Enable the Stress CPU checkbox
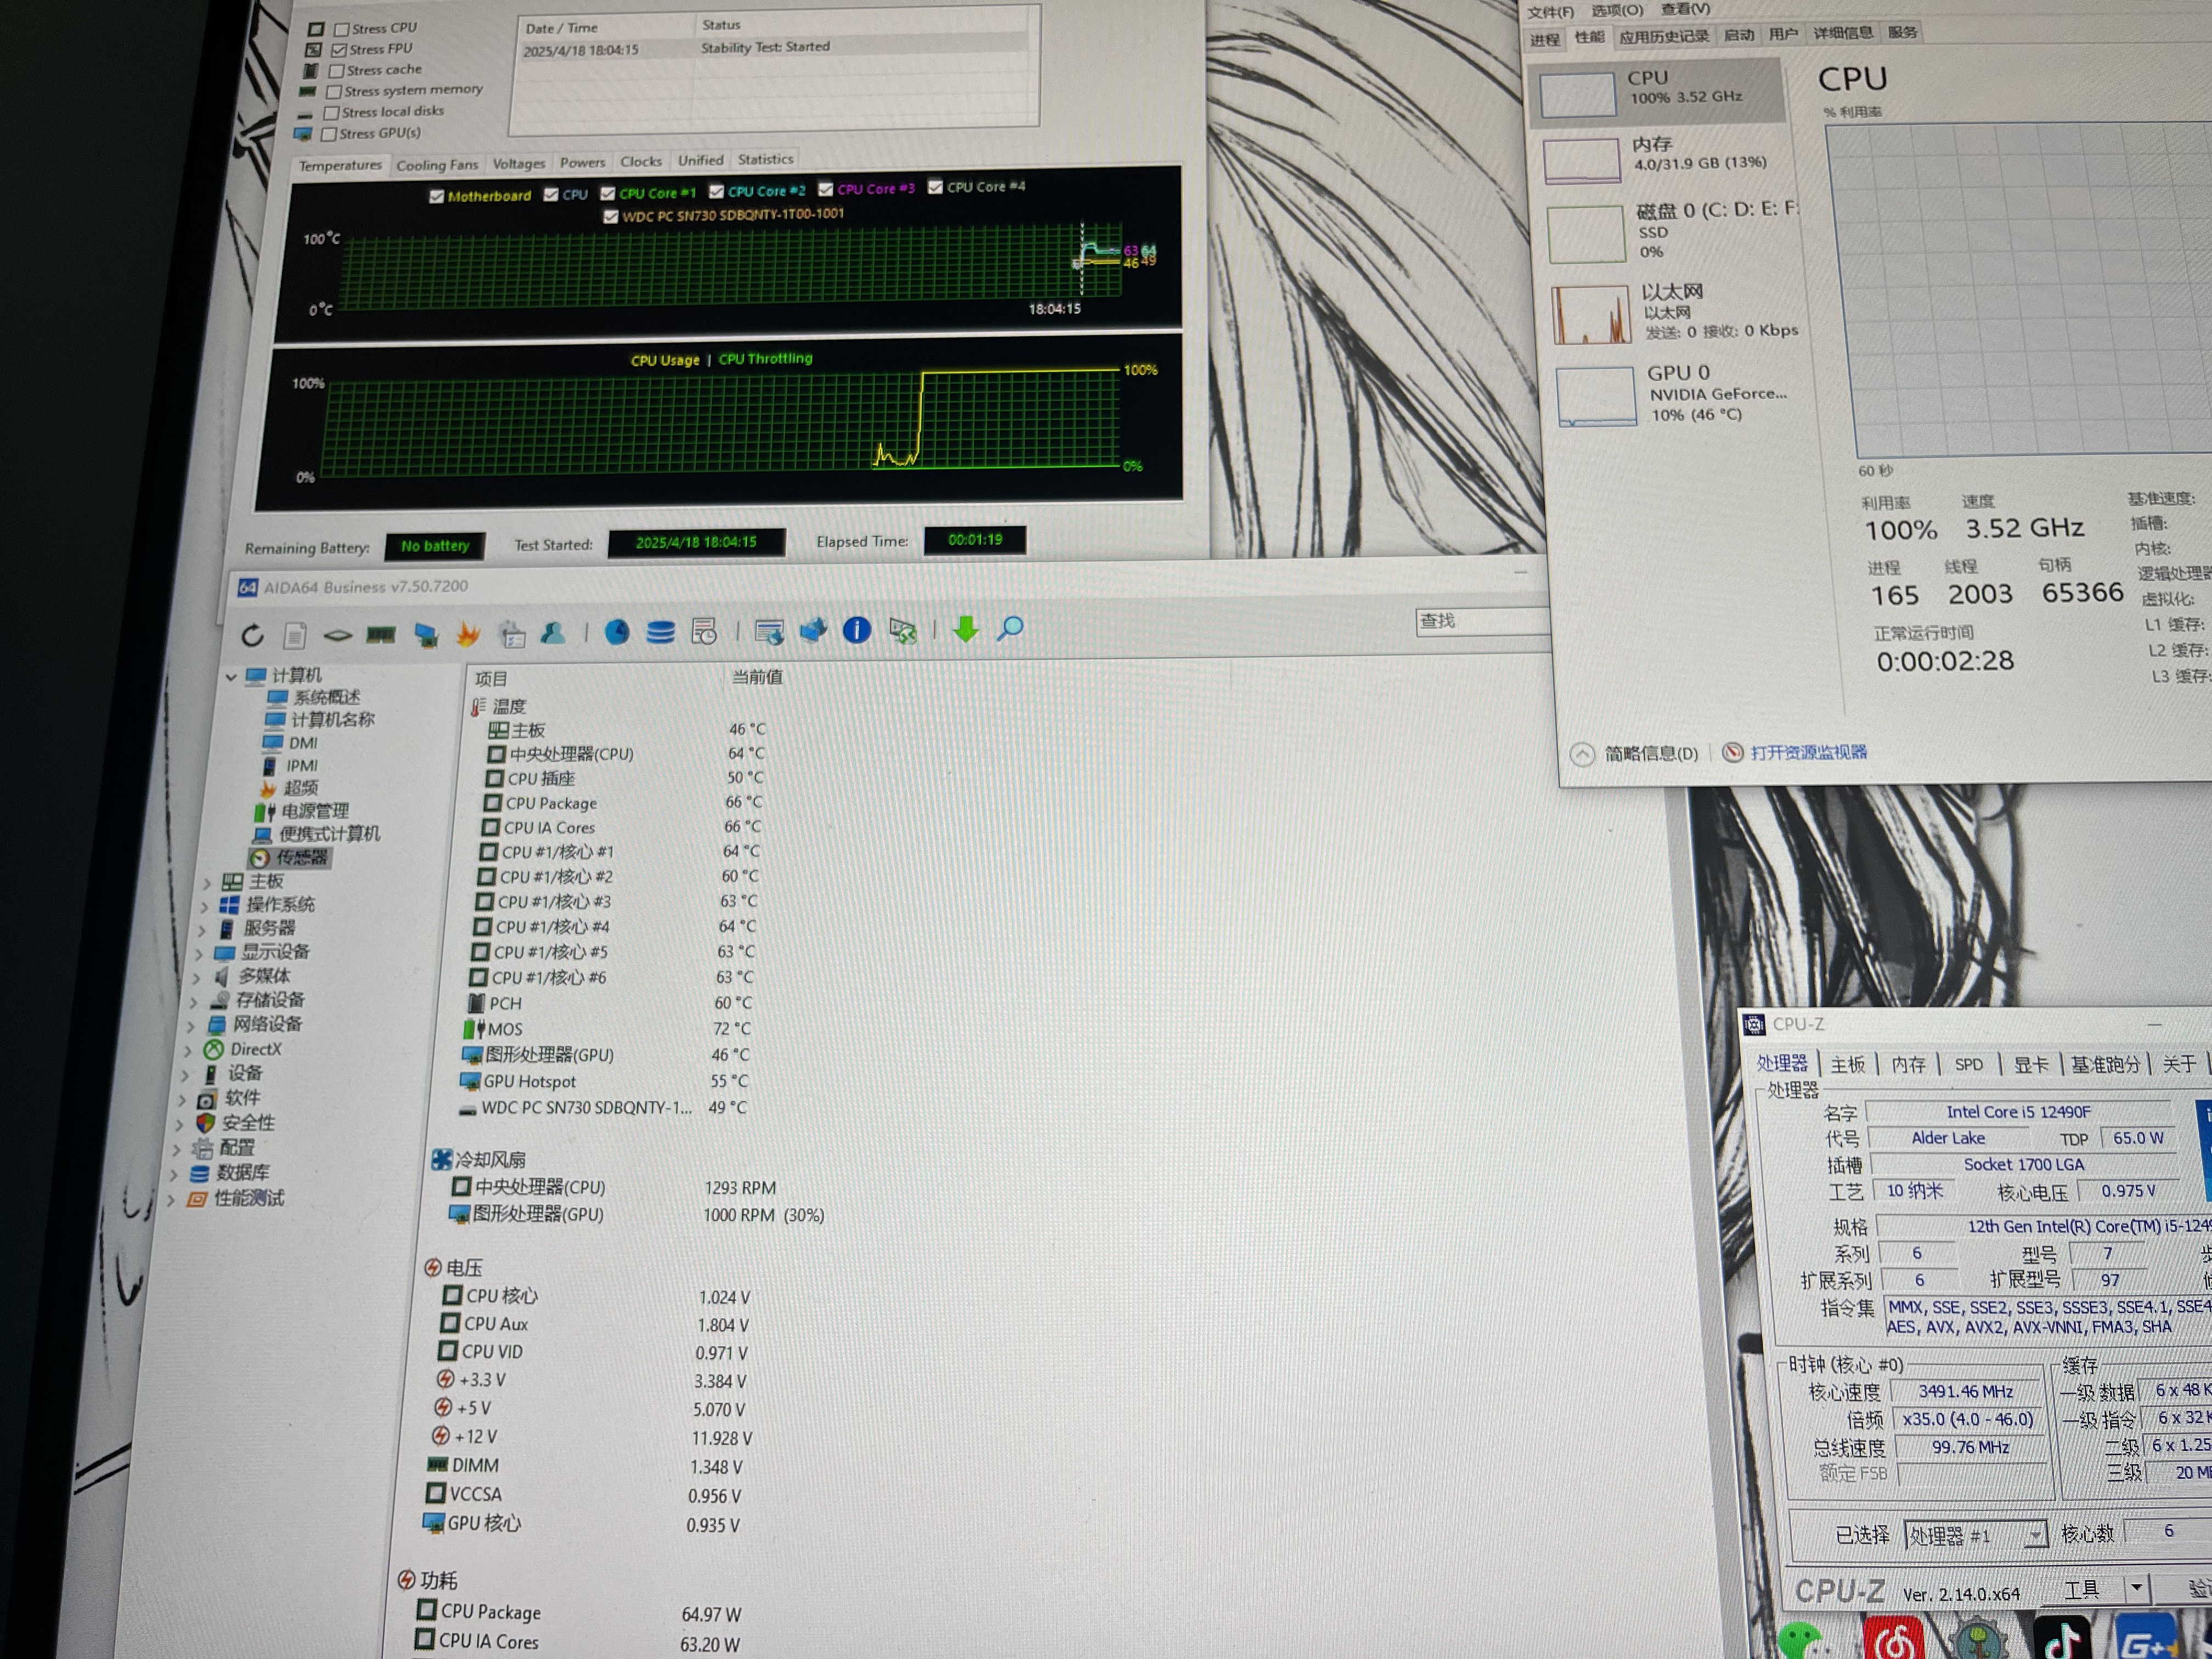This screenshot has height=1659, width=2212. pyautogui.click(x=342, y=29)
